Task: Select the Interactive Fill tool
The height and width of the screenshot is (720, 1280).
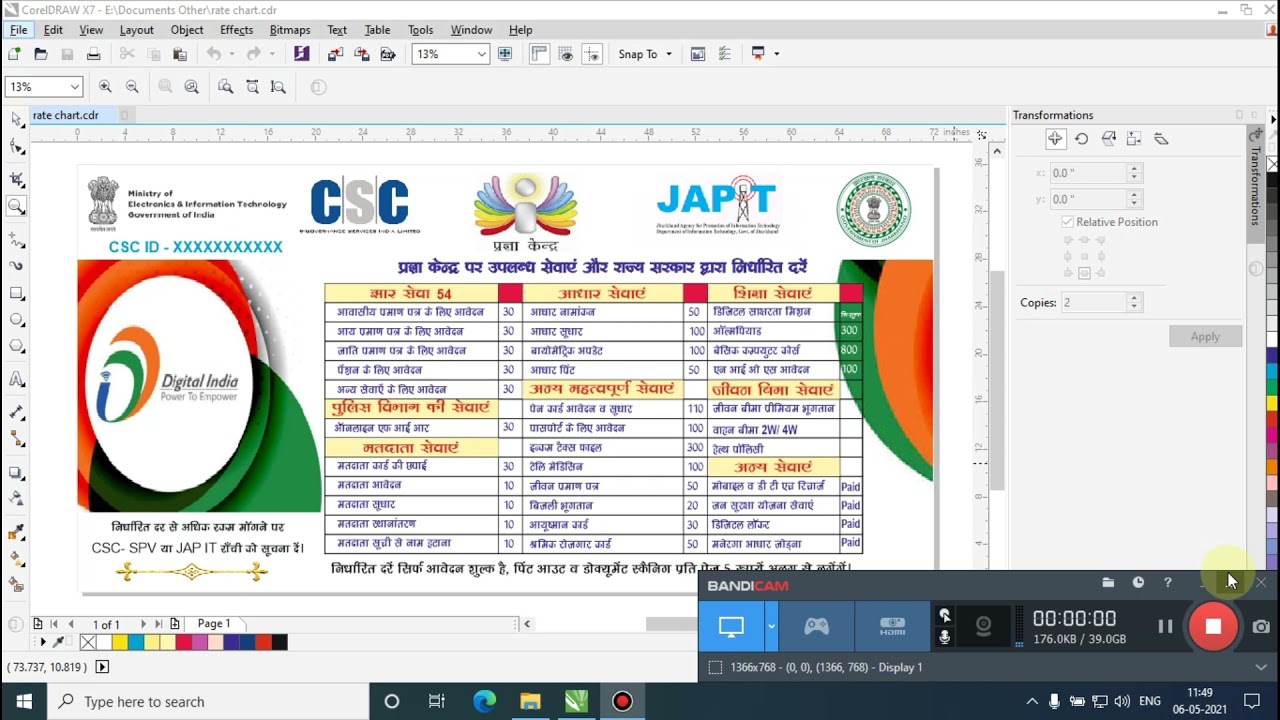Action: point(16,558)
